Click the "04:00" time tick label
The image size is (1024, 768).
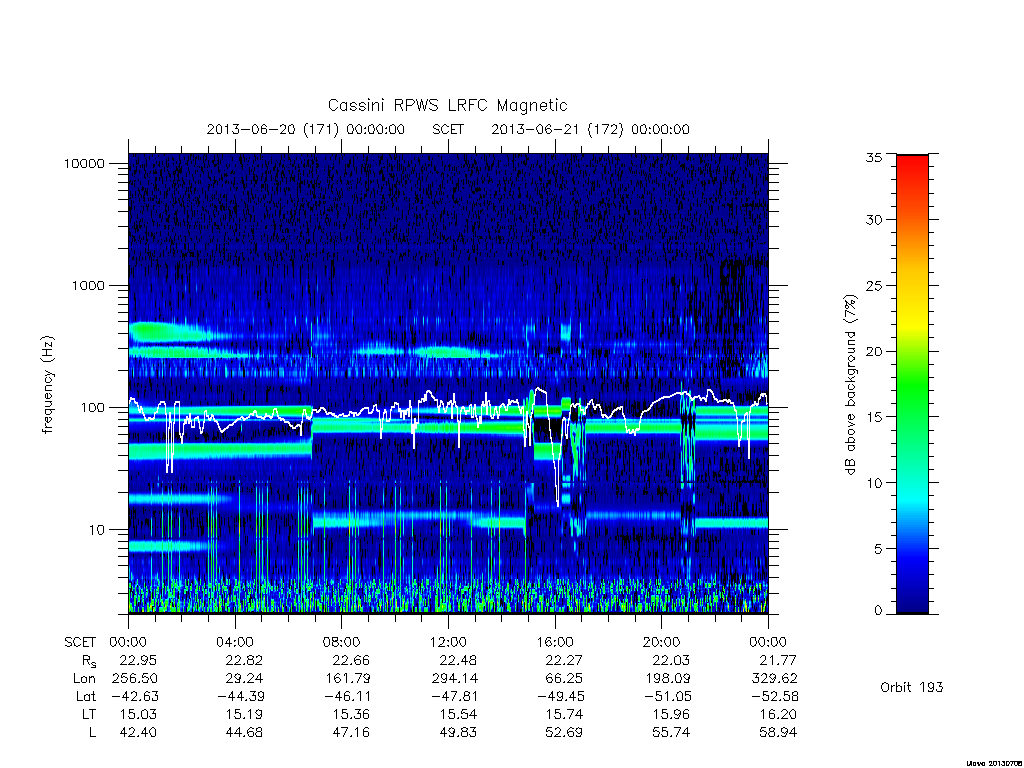234,642
